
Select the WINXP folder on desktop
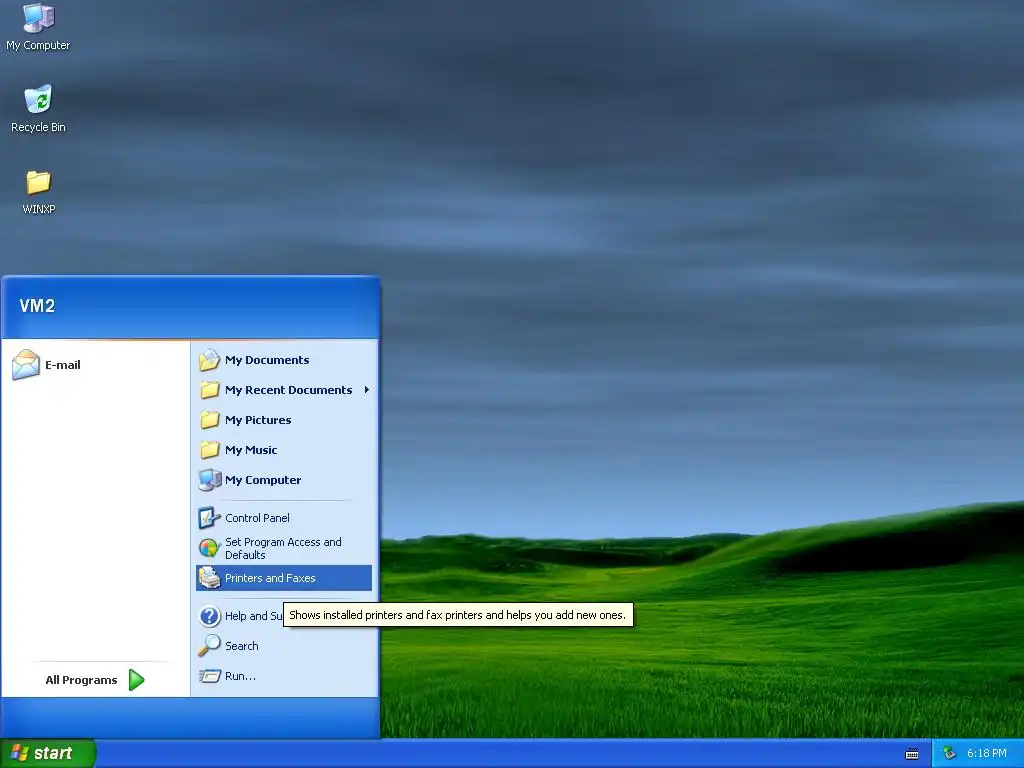pyautogui.click(x=38, y=191)
